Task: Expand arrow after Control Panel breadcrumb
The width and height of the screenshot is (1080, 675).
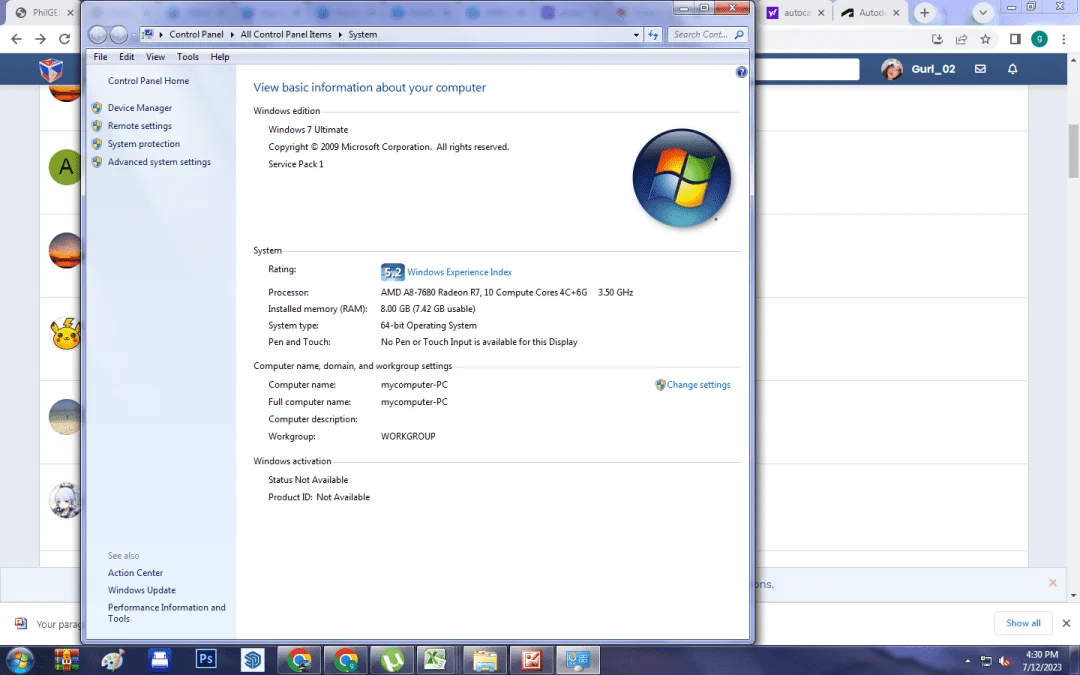Action: (x=232, y=34)
